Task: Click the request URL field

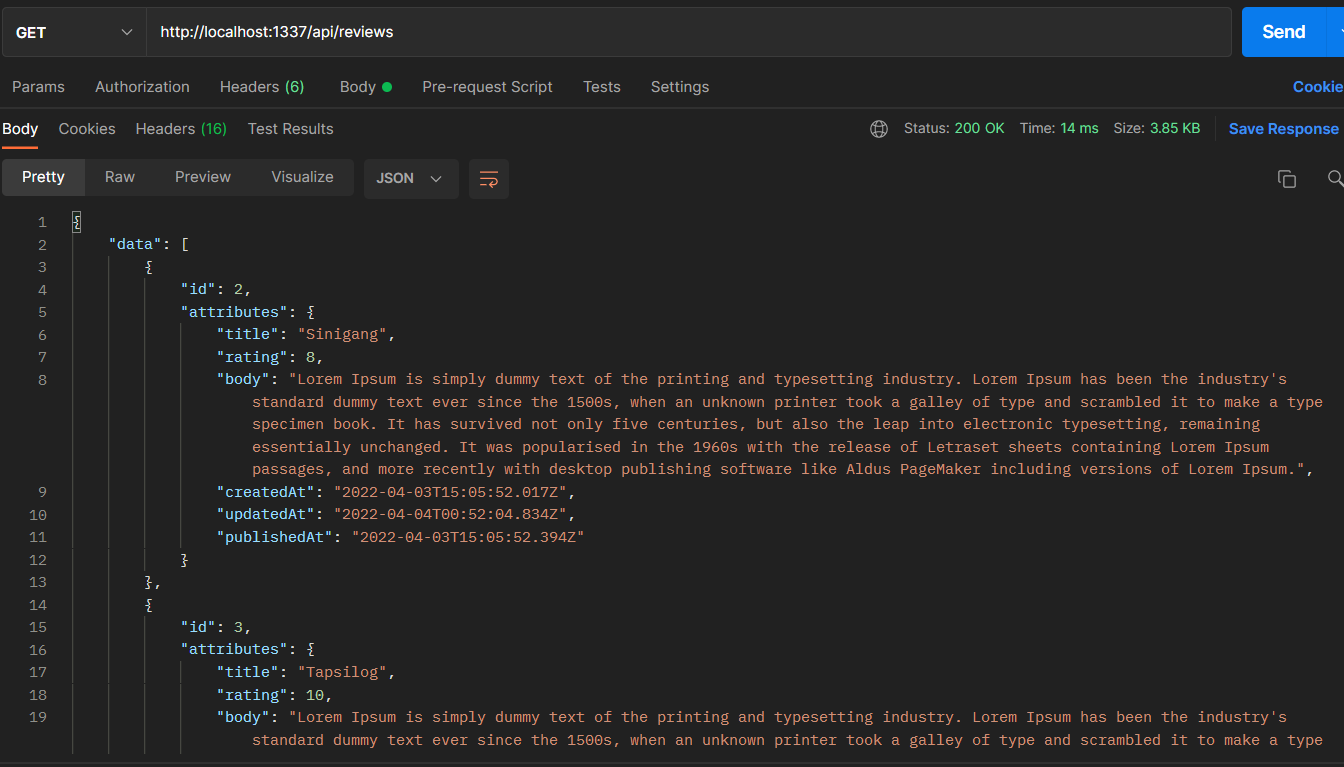Action: [689, 32]
